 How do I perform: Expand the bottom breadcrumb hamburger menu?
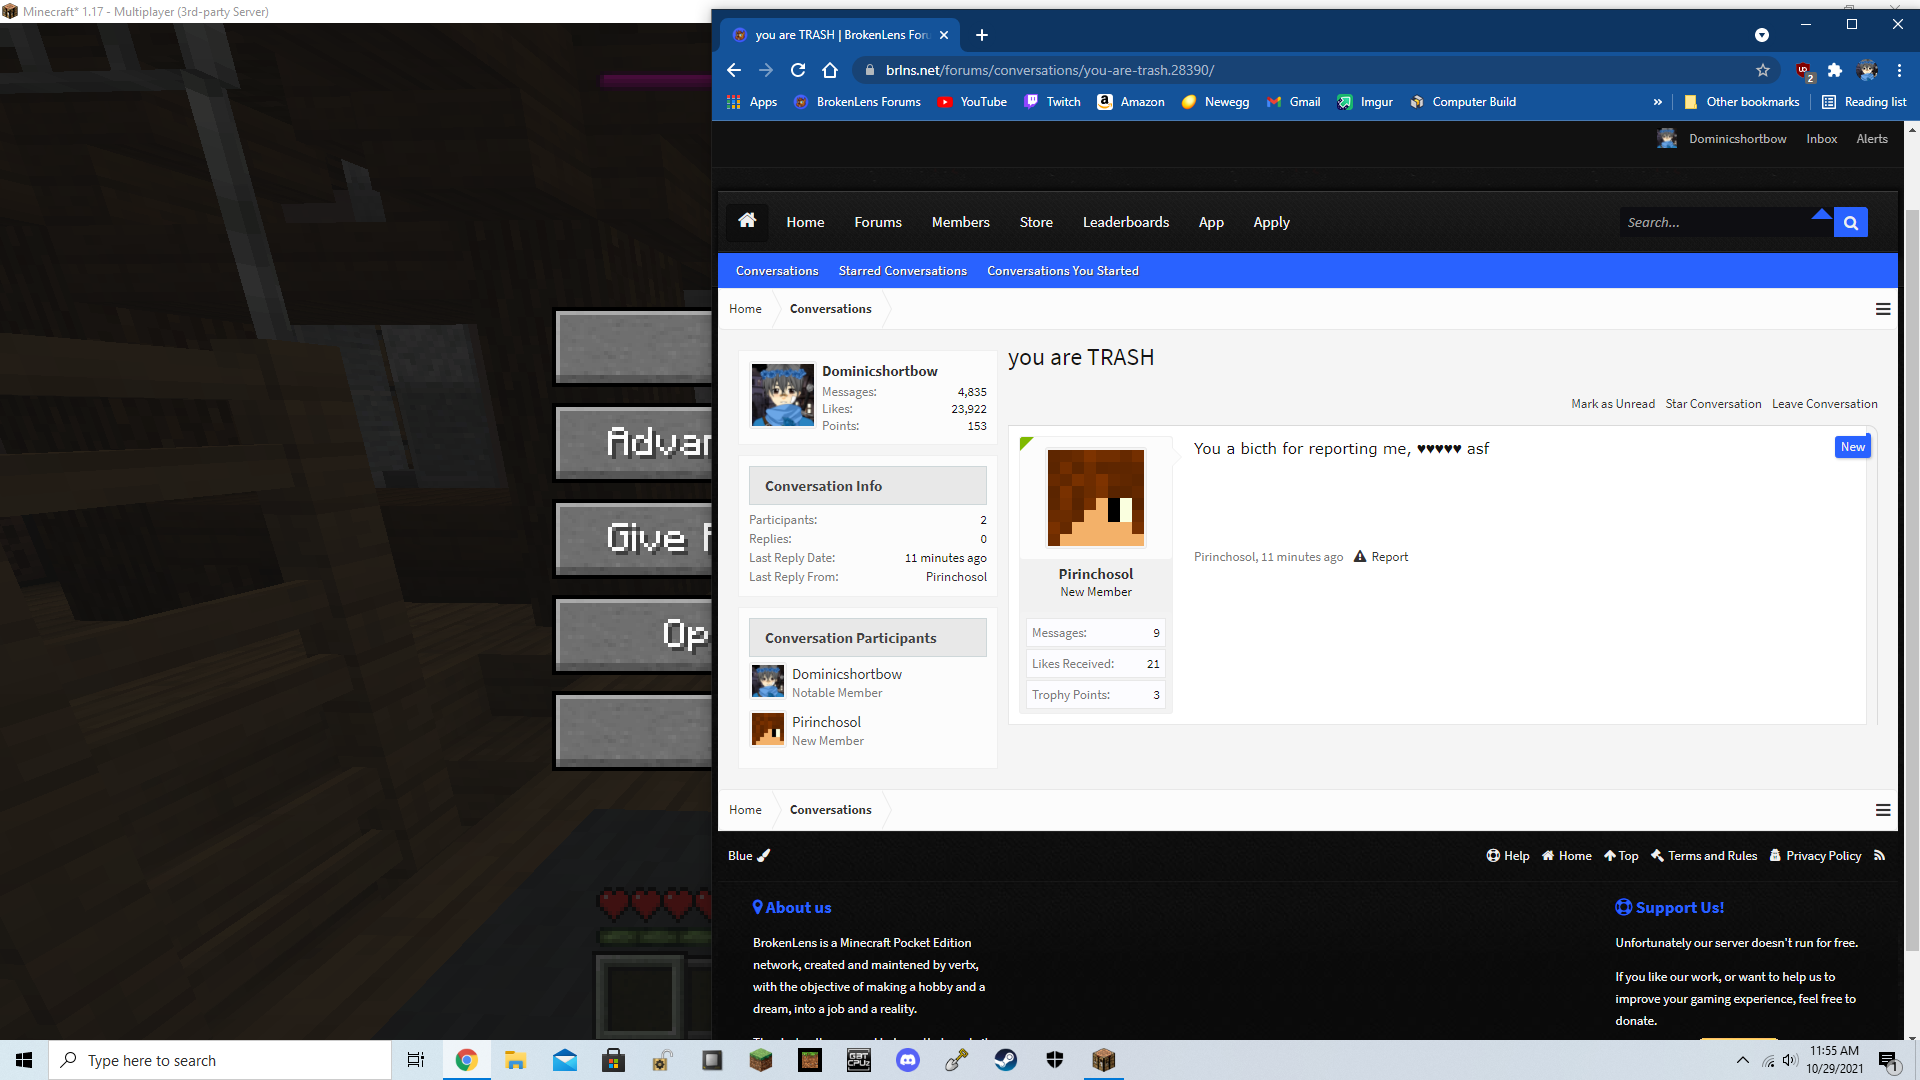(1883, 810)
